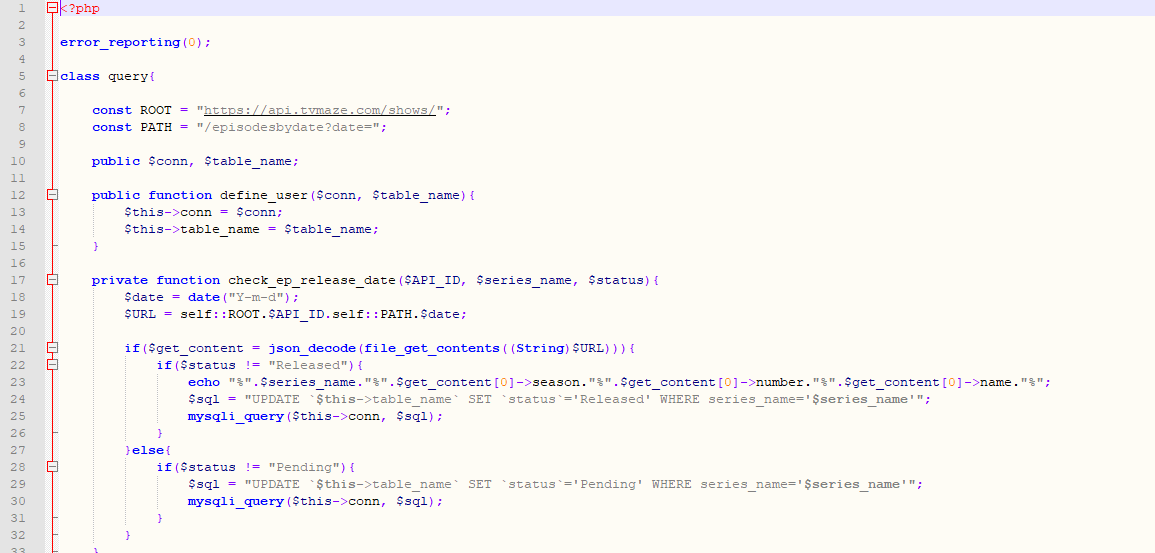Place cursor on the echo statement
This screenshot has width=1155, height=553.
(204, 382)
